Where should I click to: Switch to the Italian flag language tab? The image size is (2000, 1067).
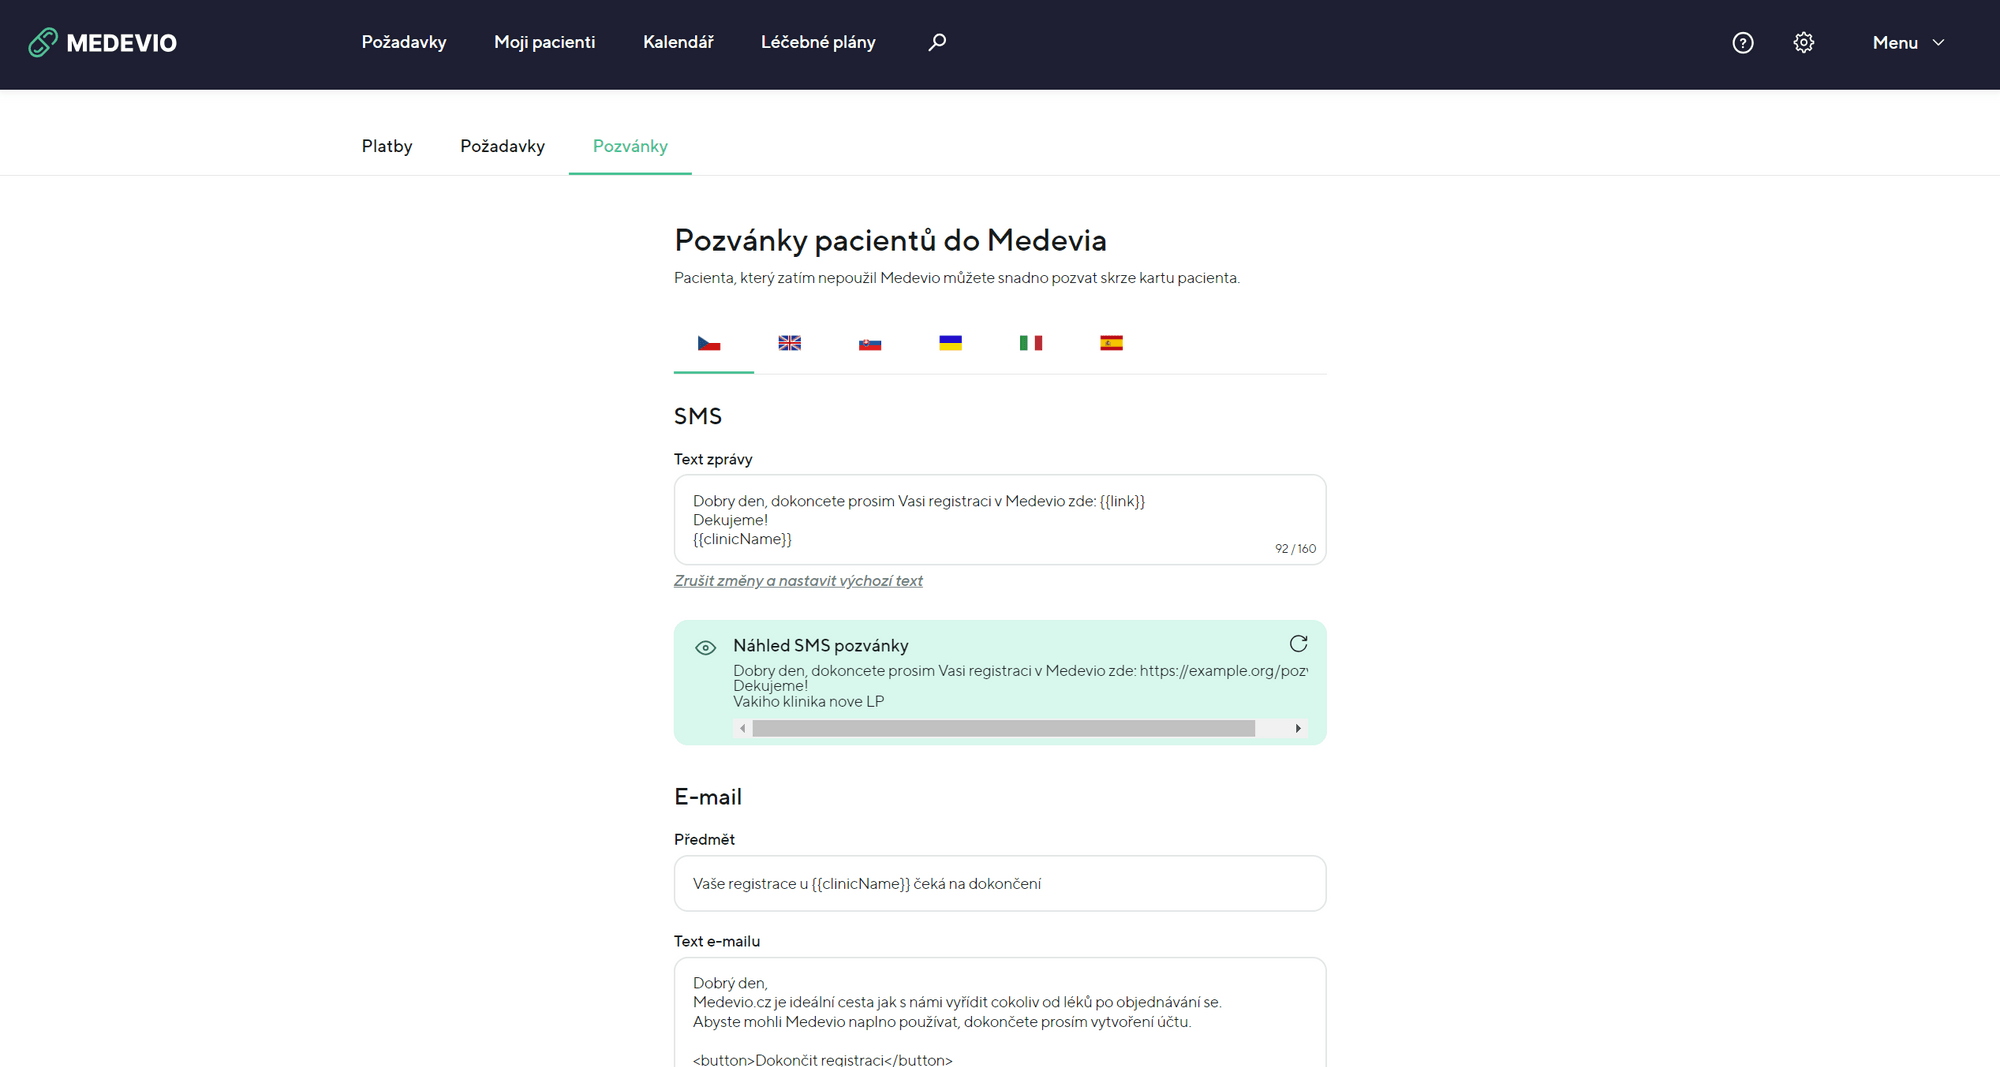tap(1031, 343)
